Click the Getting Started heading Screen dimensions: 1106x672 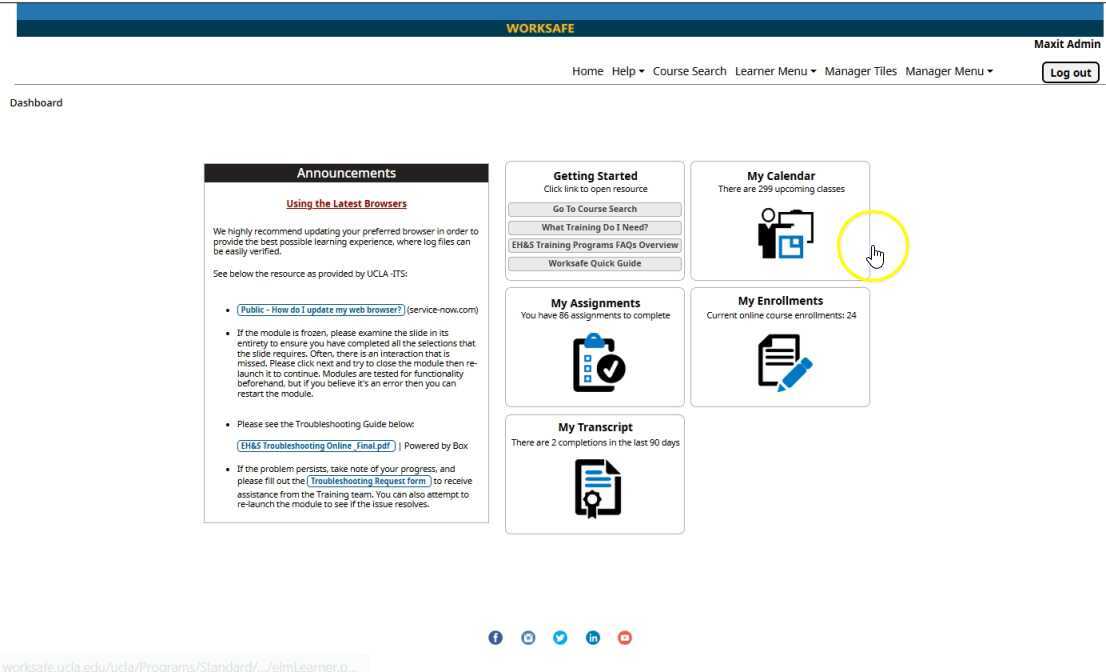point(595,176)
